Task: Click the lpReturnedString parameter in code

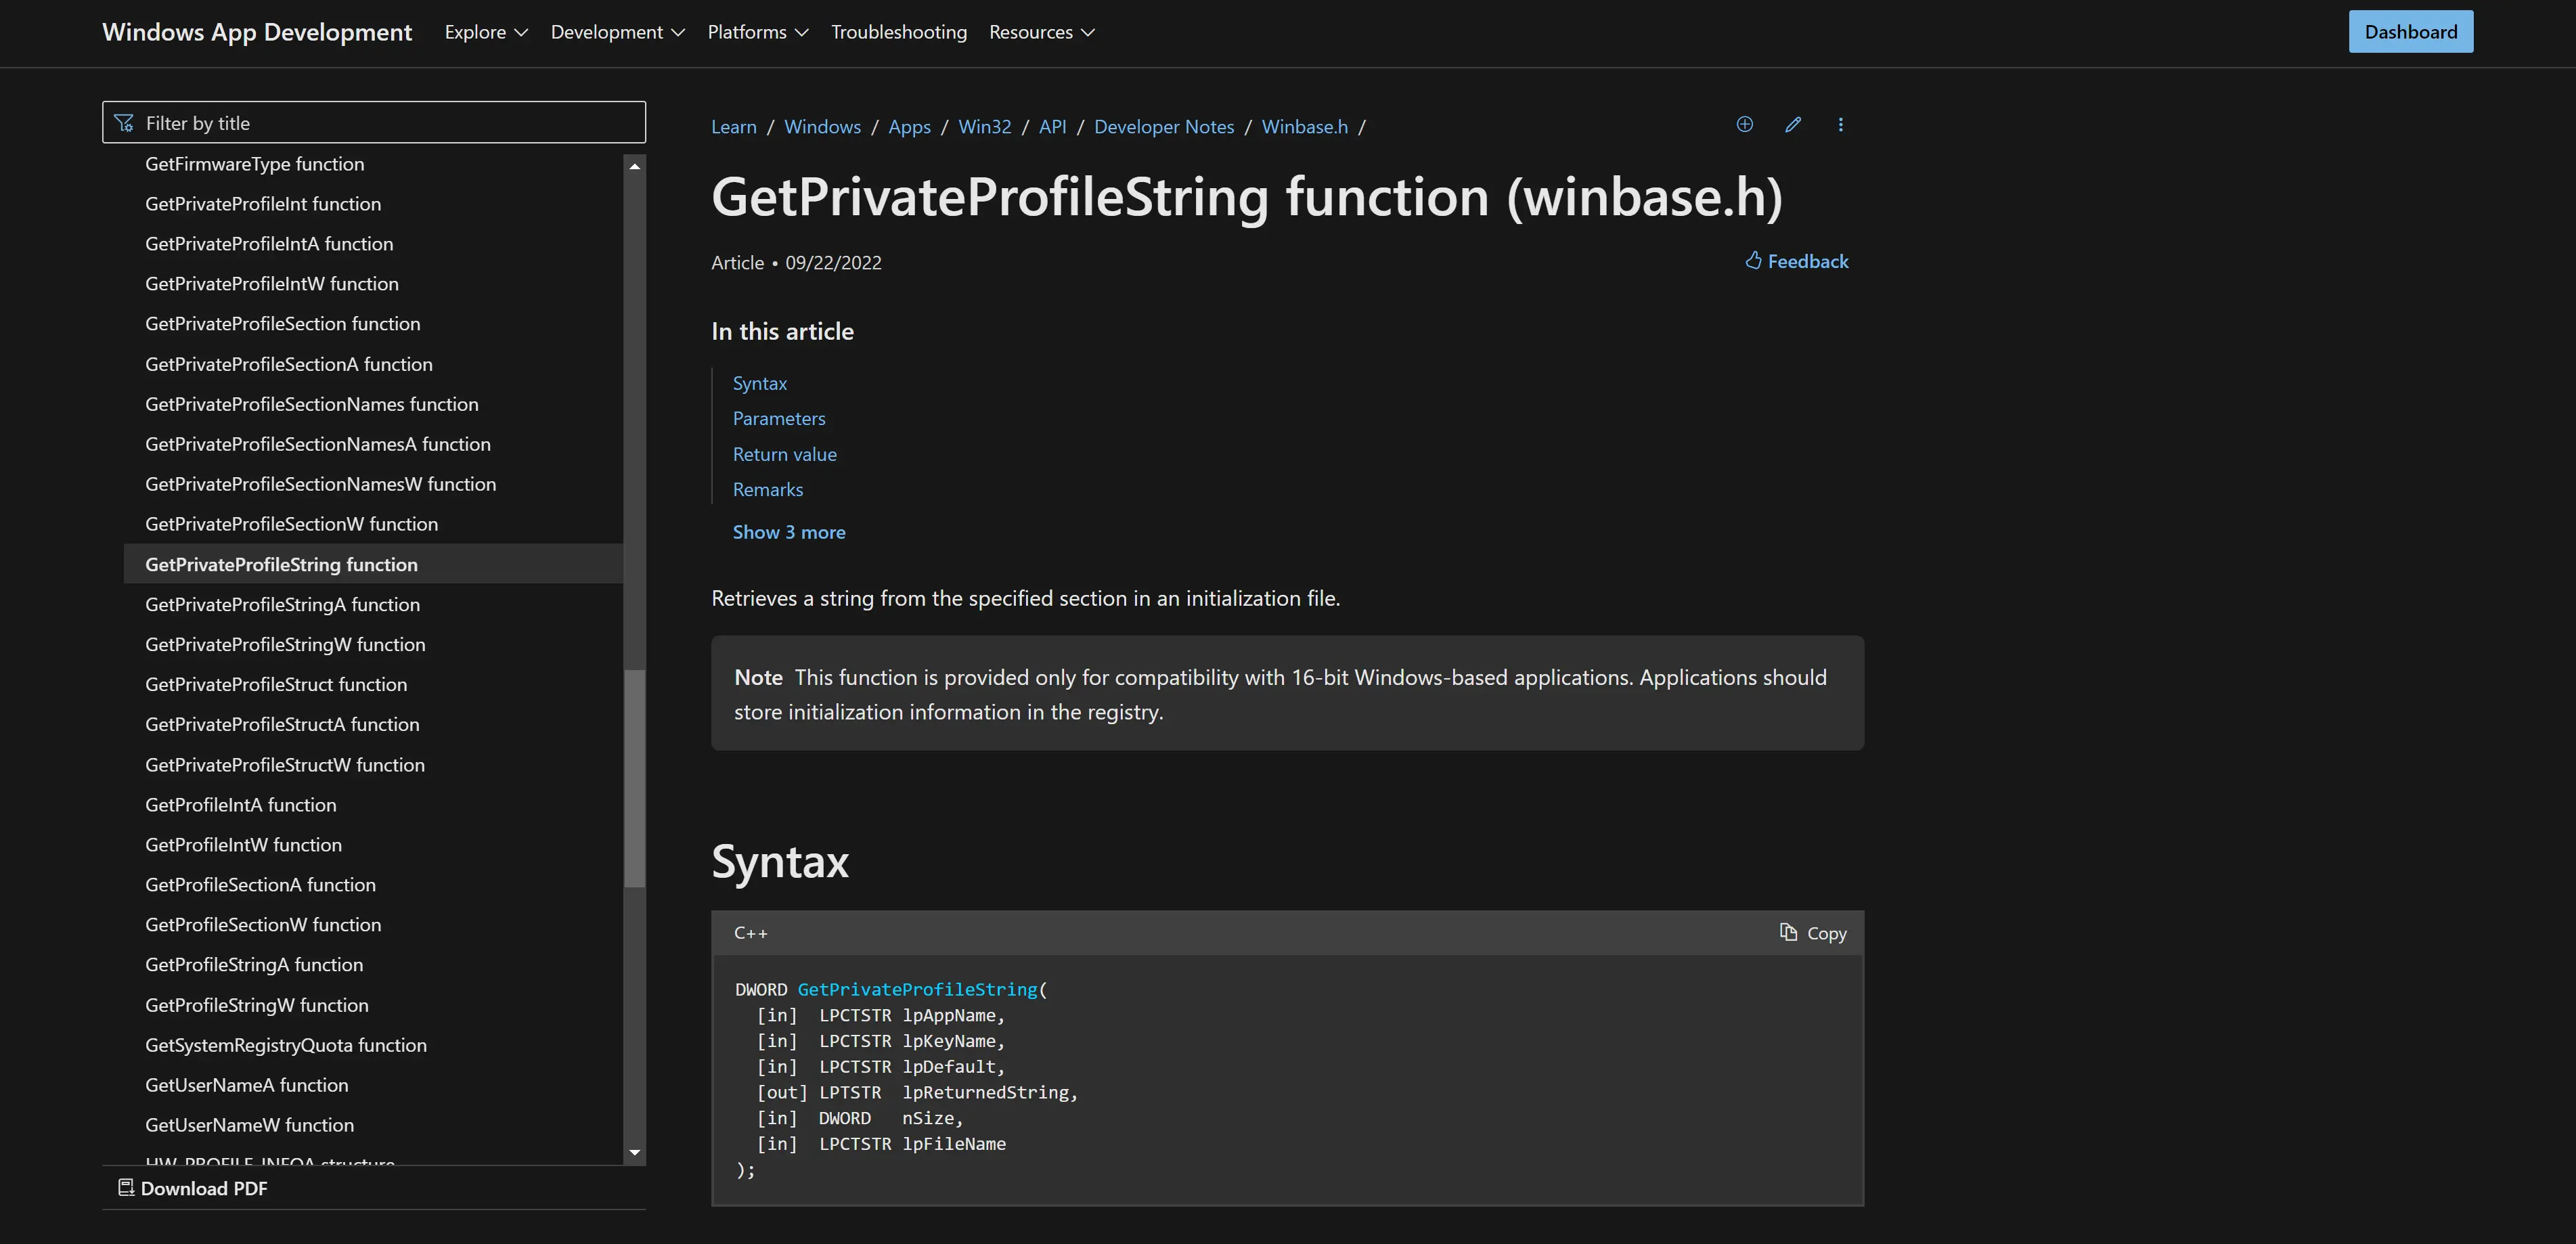Action: (x=985, y=1092)
